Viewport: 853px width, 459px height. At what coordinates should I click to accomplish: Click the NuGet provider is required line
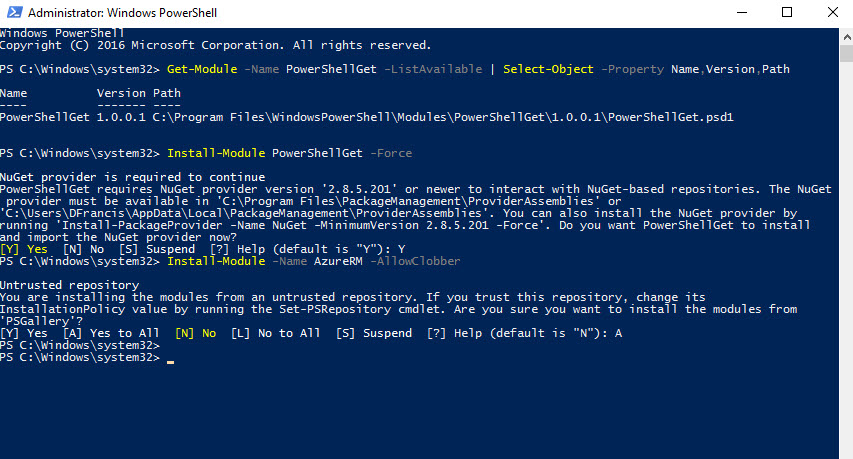[133, 177]
